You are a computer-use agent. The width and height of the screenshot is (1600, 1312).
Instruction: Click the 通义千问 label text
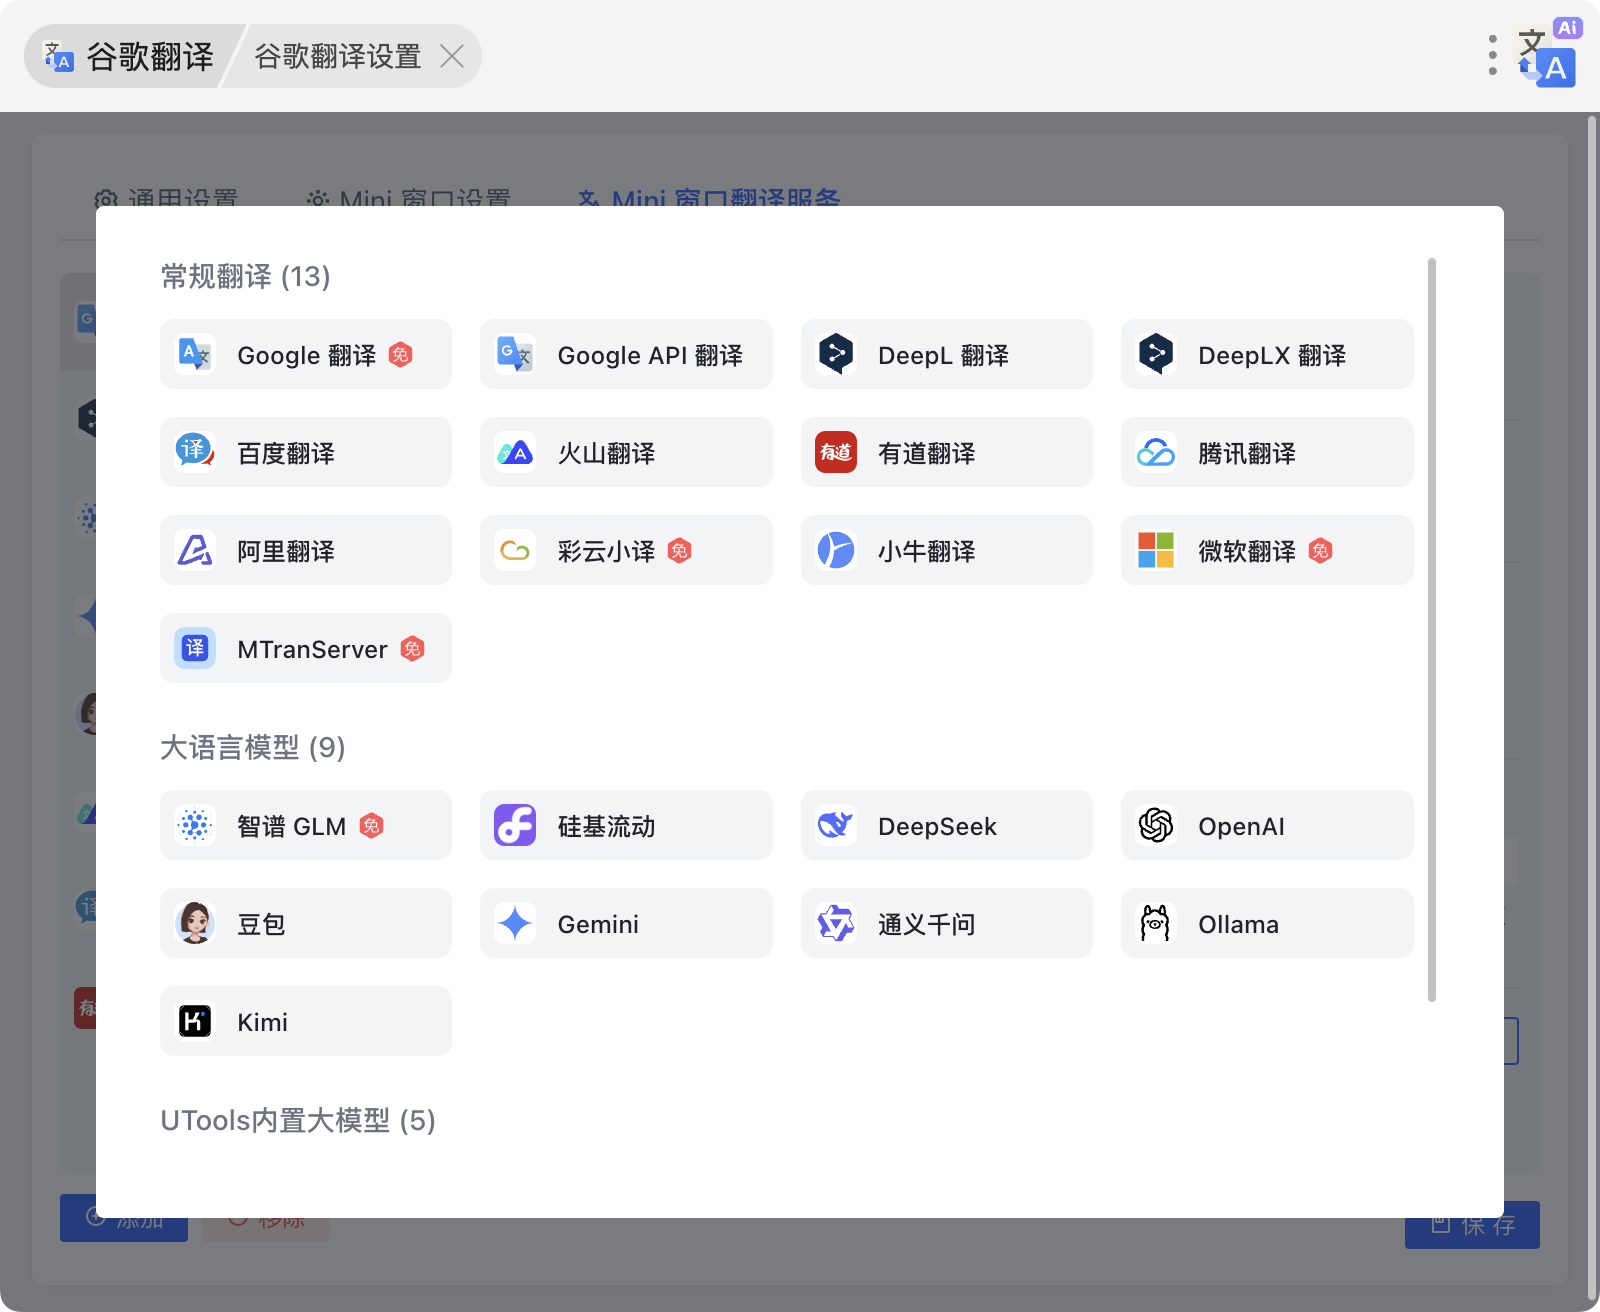coord(926,924)
